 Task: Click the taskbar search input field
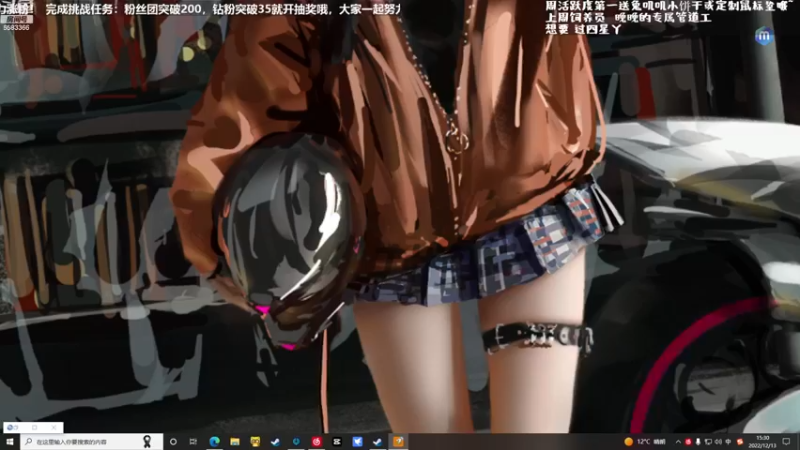pyautogui.click(x=91, y=442)
